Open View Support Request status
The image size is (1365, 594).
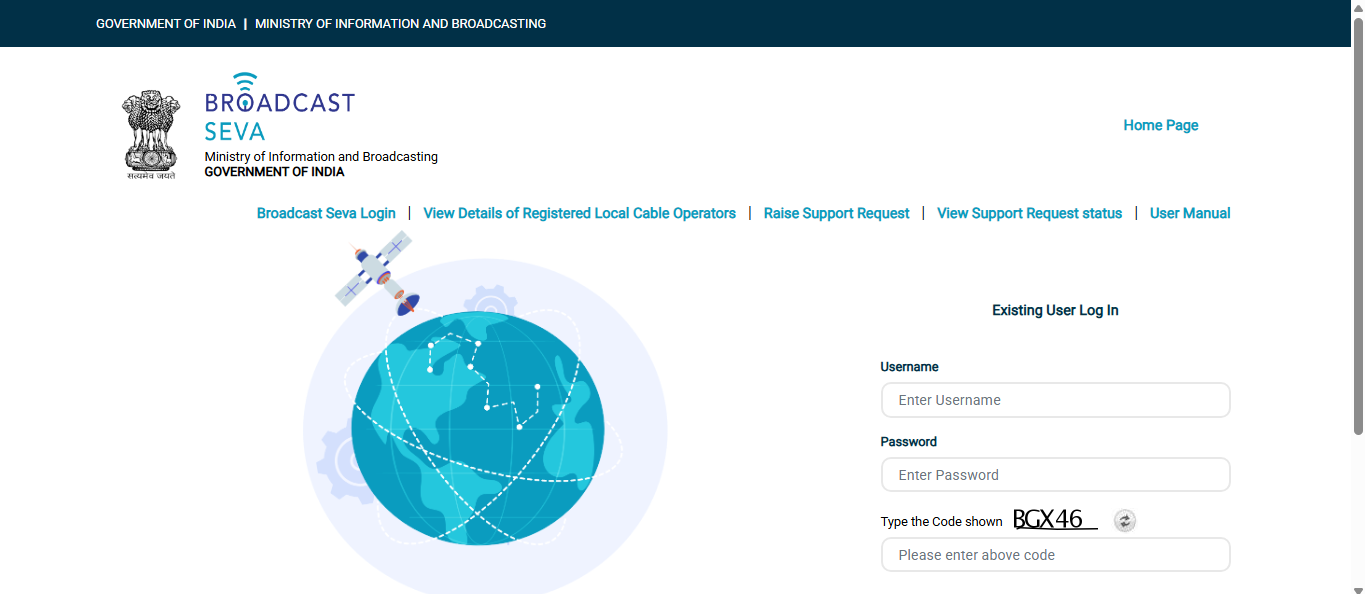point(1029,213)
